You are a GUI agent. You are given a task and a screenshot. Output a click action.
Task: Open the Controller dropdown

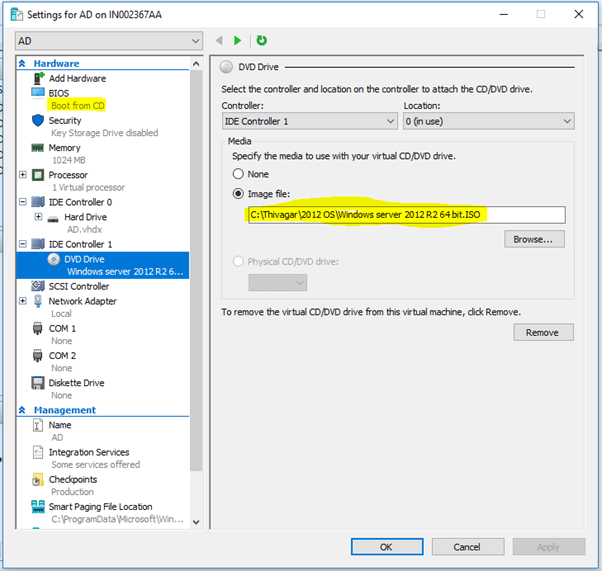click(309, 121)
